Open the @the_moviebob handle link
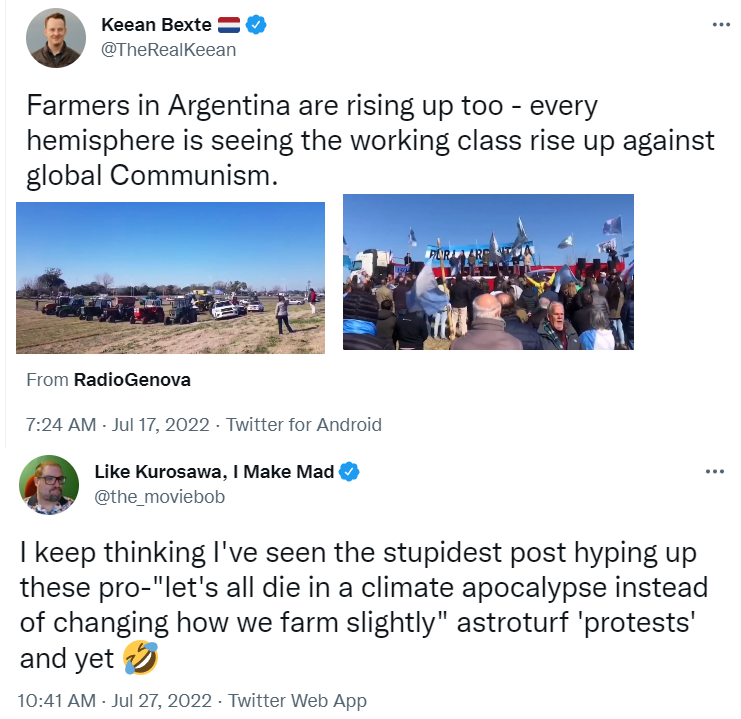This screenshot has height=719, width=741. (x=160, y=495)
